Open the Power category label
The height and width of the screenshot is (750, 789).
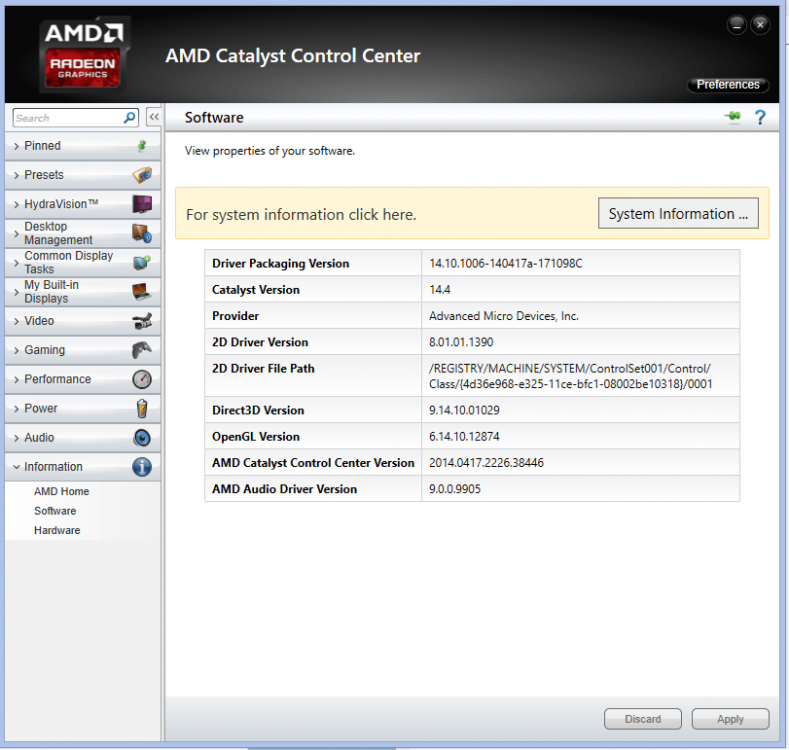41,408
